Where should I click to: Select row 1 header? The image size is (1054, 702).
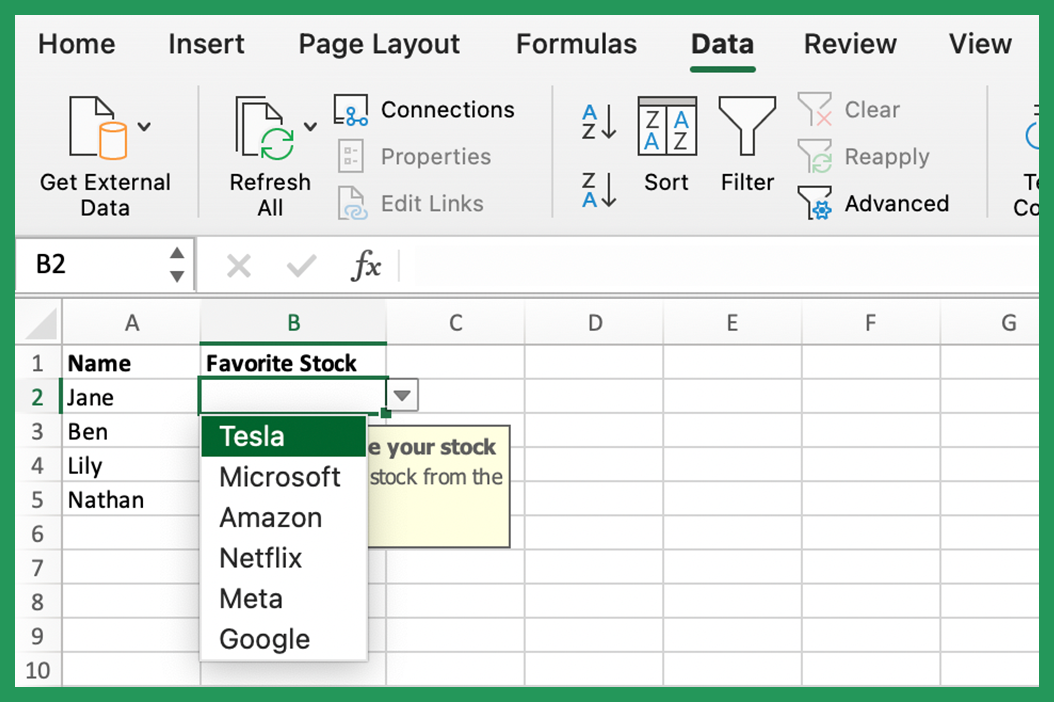[x=38, y=363]
